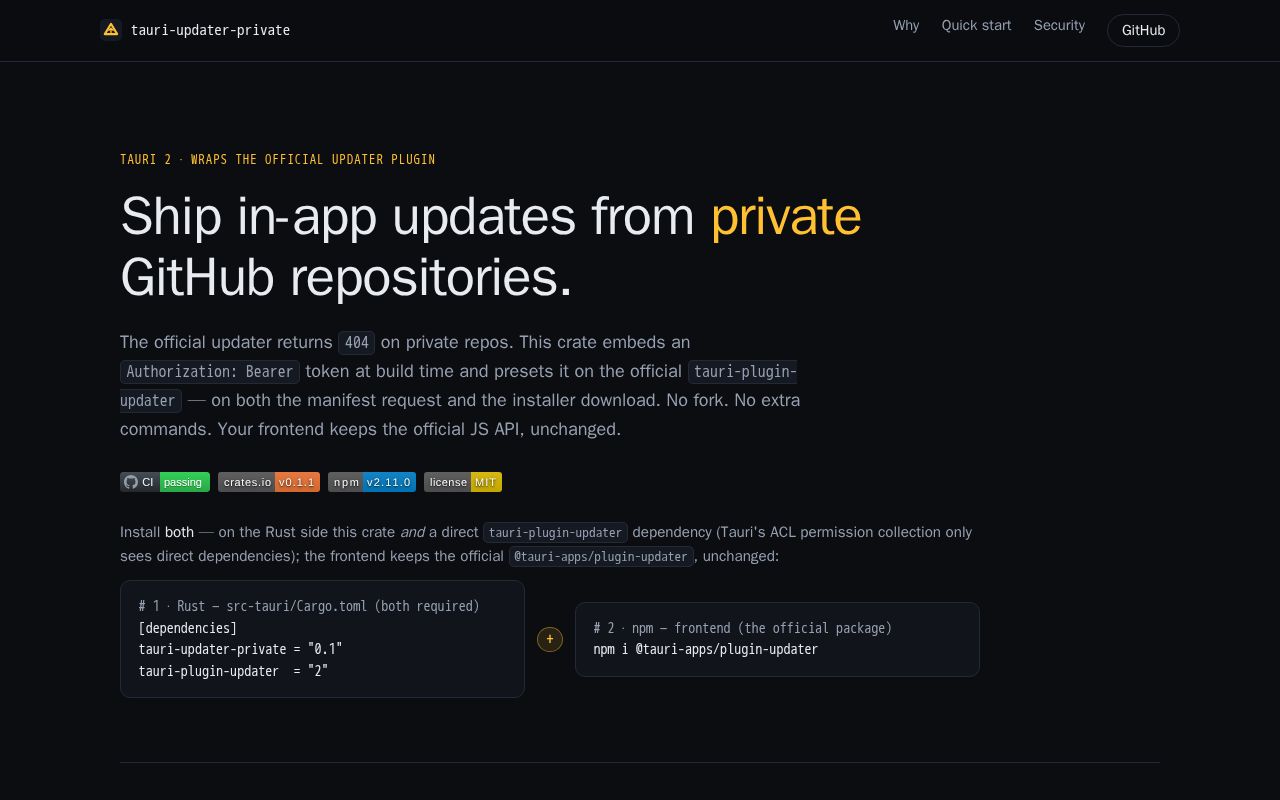
Task: Click the 'tauri-plugin-updater = "2"' code line
Action: [x=234, y=671]
